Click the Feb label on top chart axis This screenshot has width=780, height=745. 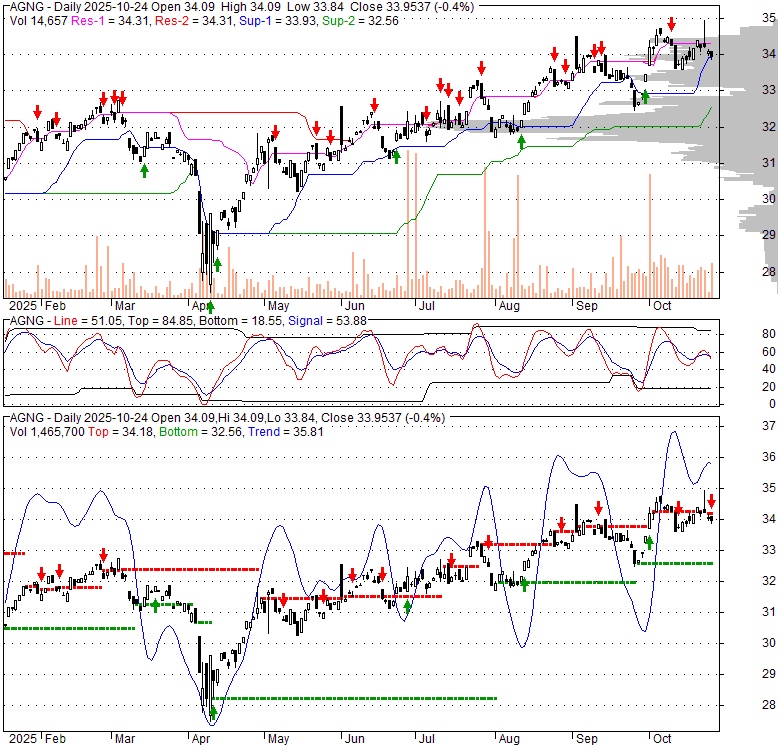coord(55,306)
